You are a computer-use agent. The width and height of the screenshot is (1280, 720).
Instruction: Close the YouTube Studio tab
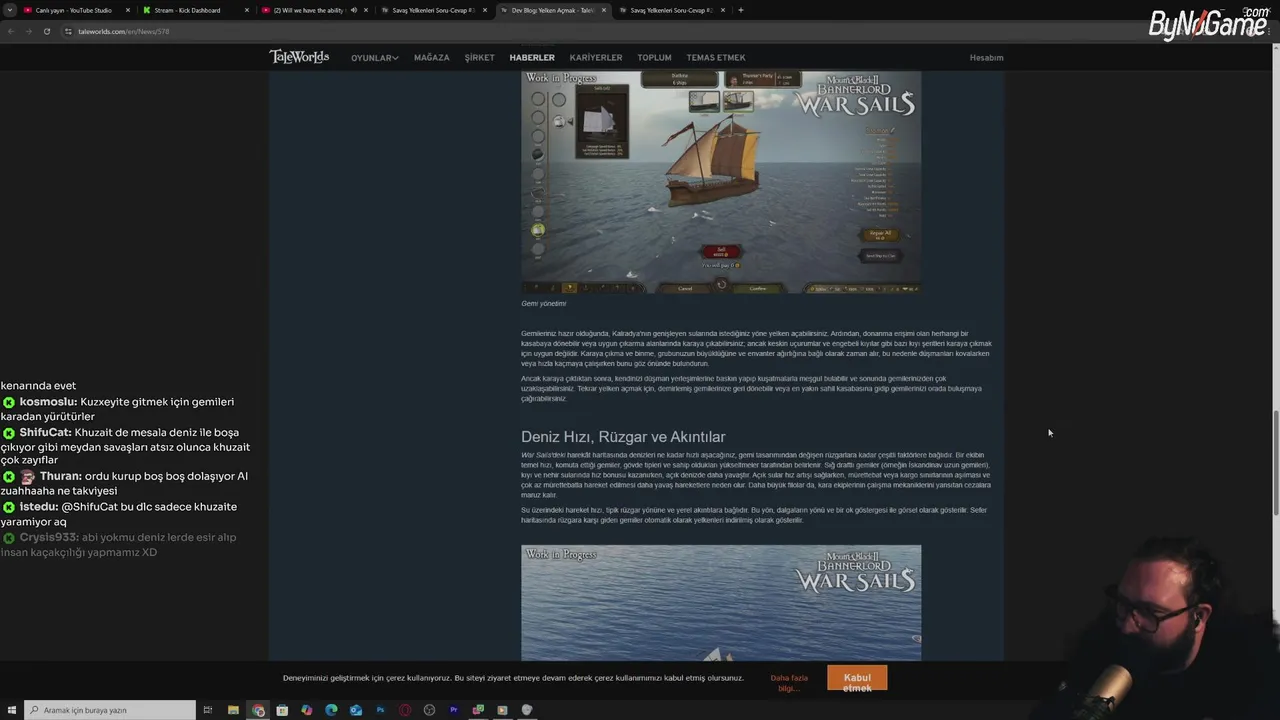coord(128,10)
